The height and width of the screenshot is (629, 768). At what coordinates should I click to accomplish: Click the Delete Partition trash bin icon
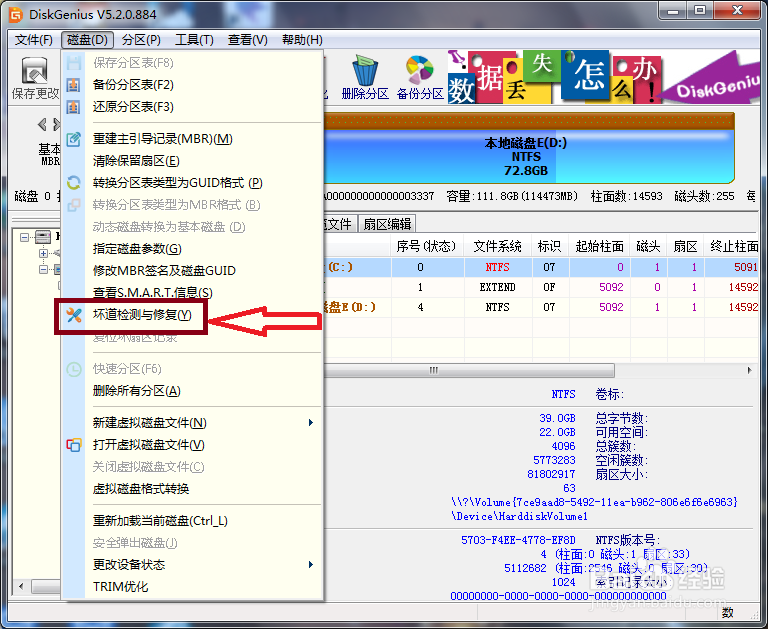click(x=365, y=70)
